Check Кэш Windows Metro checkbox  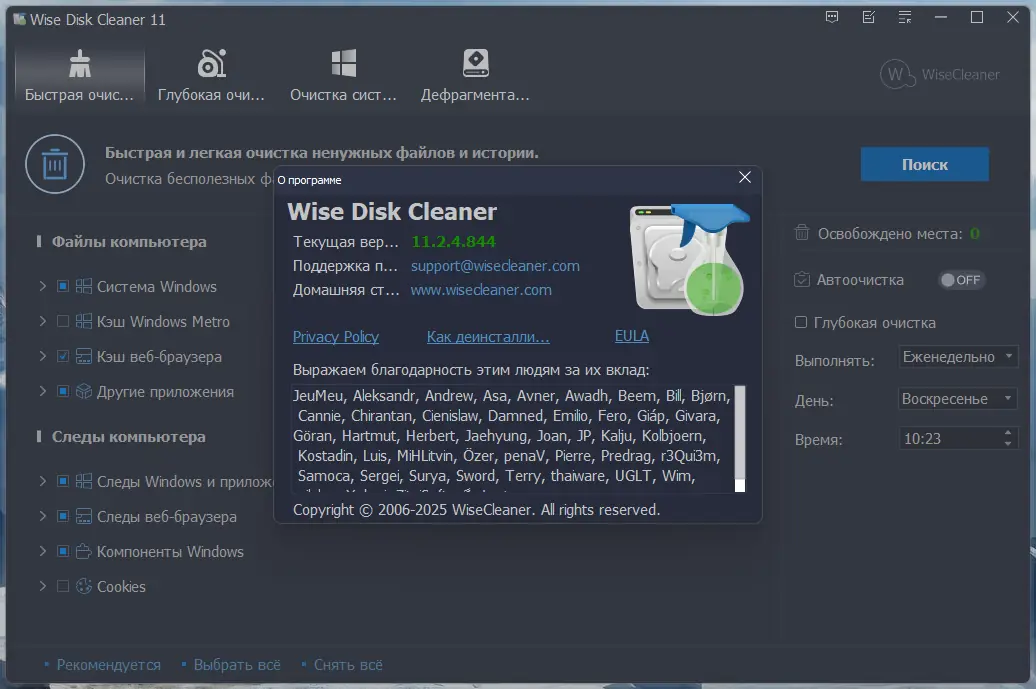point(63,321)
